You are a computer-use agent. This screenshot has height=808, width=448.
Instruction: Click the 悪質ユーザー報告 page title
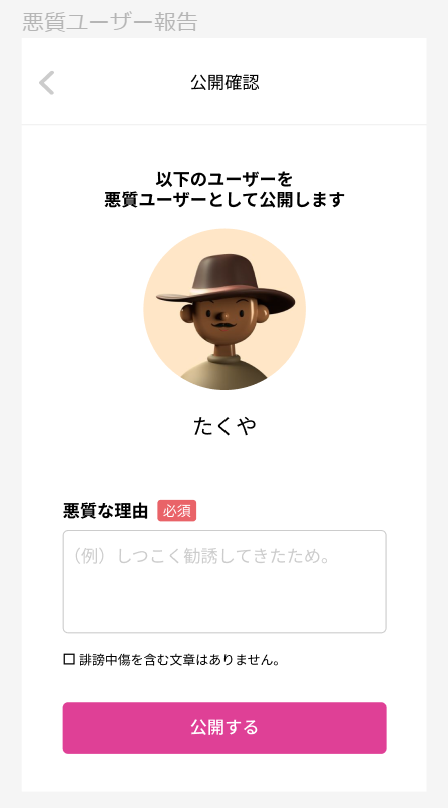tap(110, 22)
